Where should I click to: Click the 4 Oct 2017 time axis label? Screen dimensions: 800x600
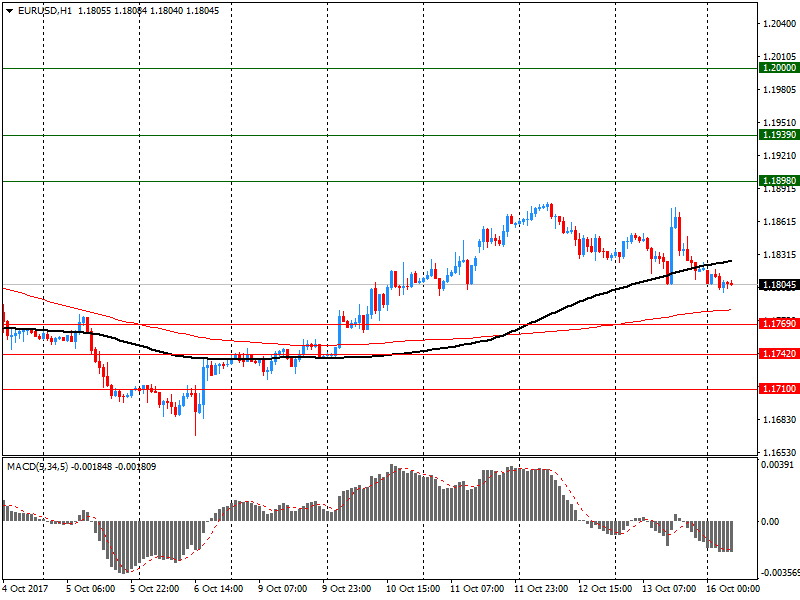(26, 588)
